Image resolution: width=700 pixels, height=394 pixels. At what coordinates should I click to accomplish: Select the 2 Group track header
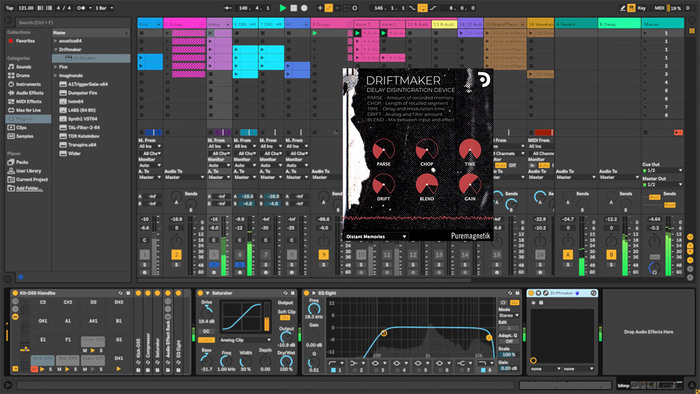tap(184, 24)
